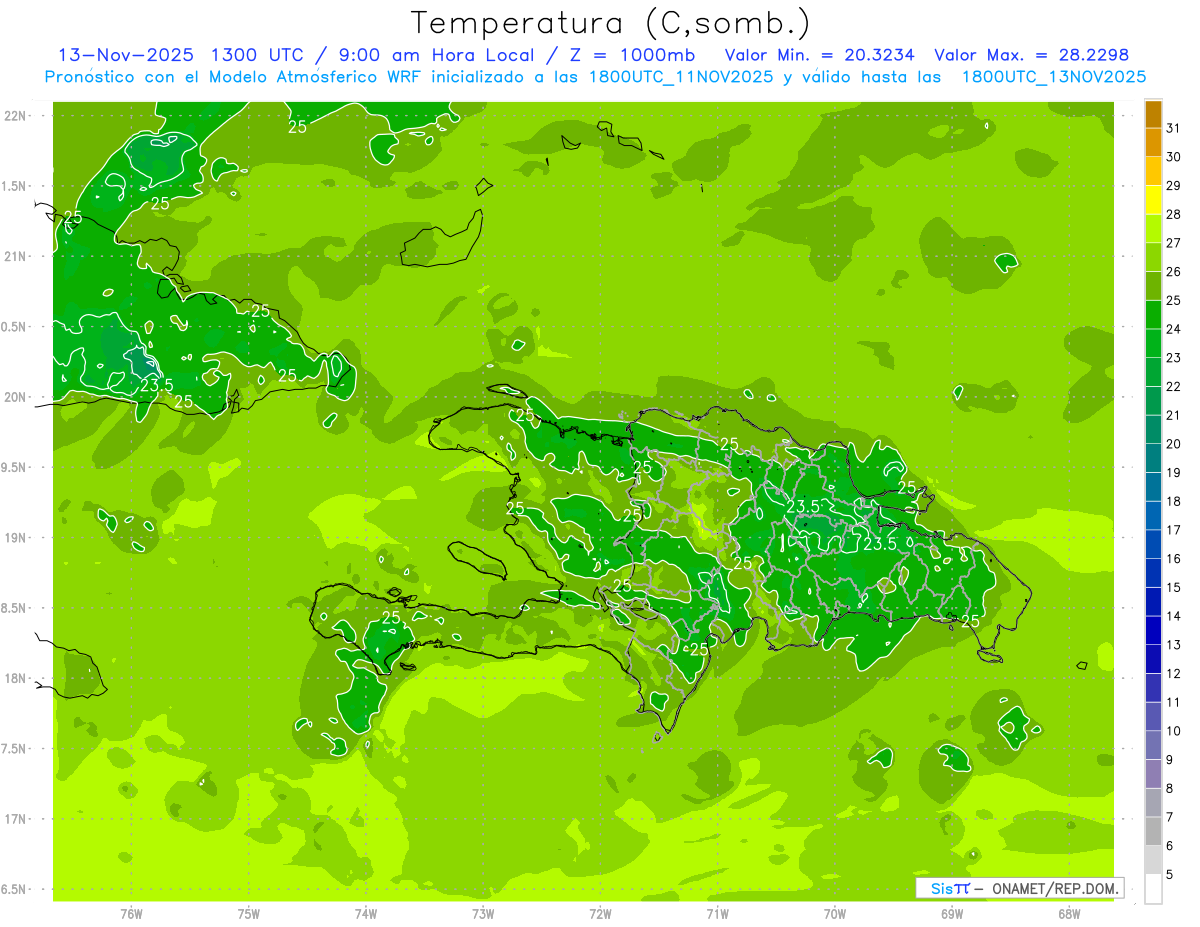This screenshot has height=927, width=1200.
Task: Select the legend band between 25 and 26
Action: (x=1153, y=286)
